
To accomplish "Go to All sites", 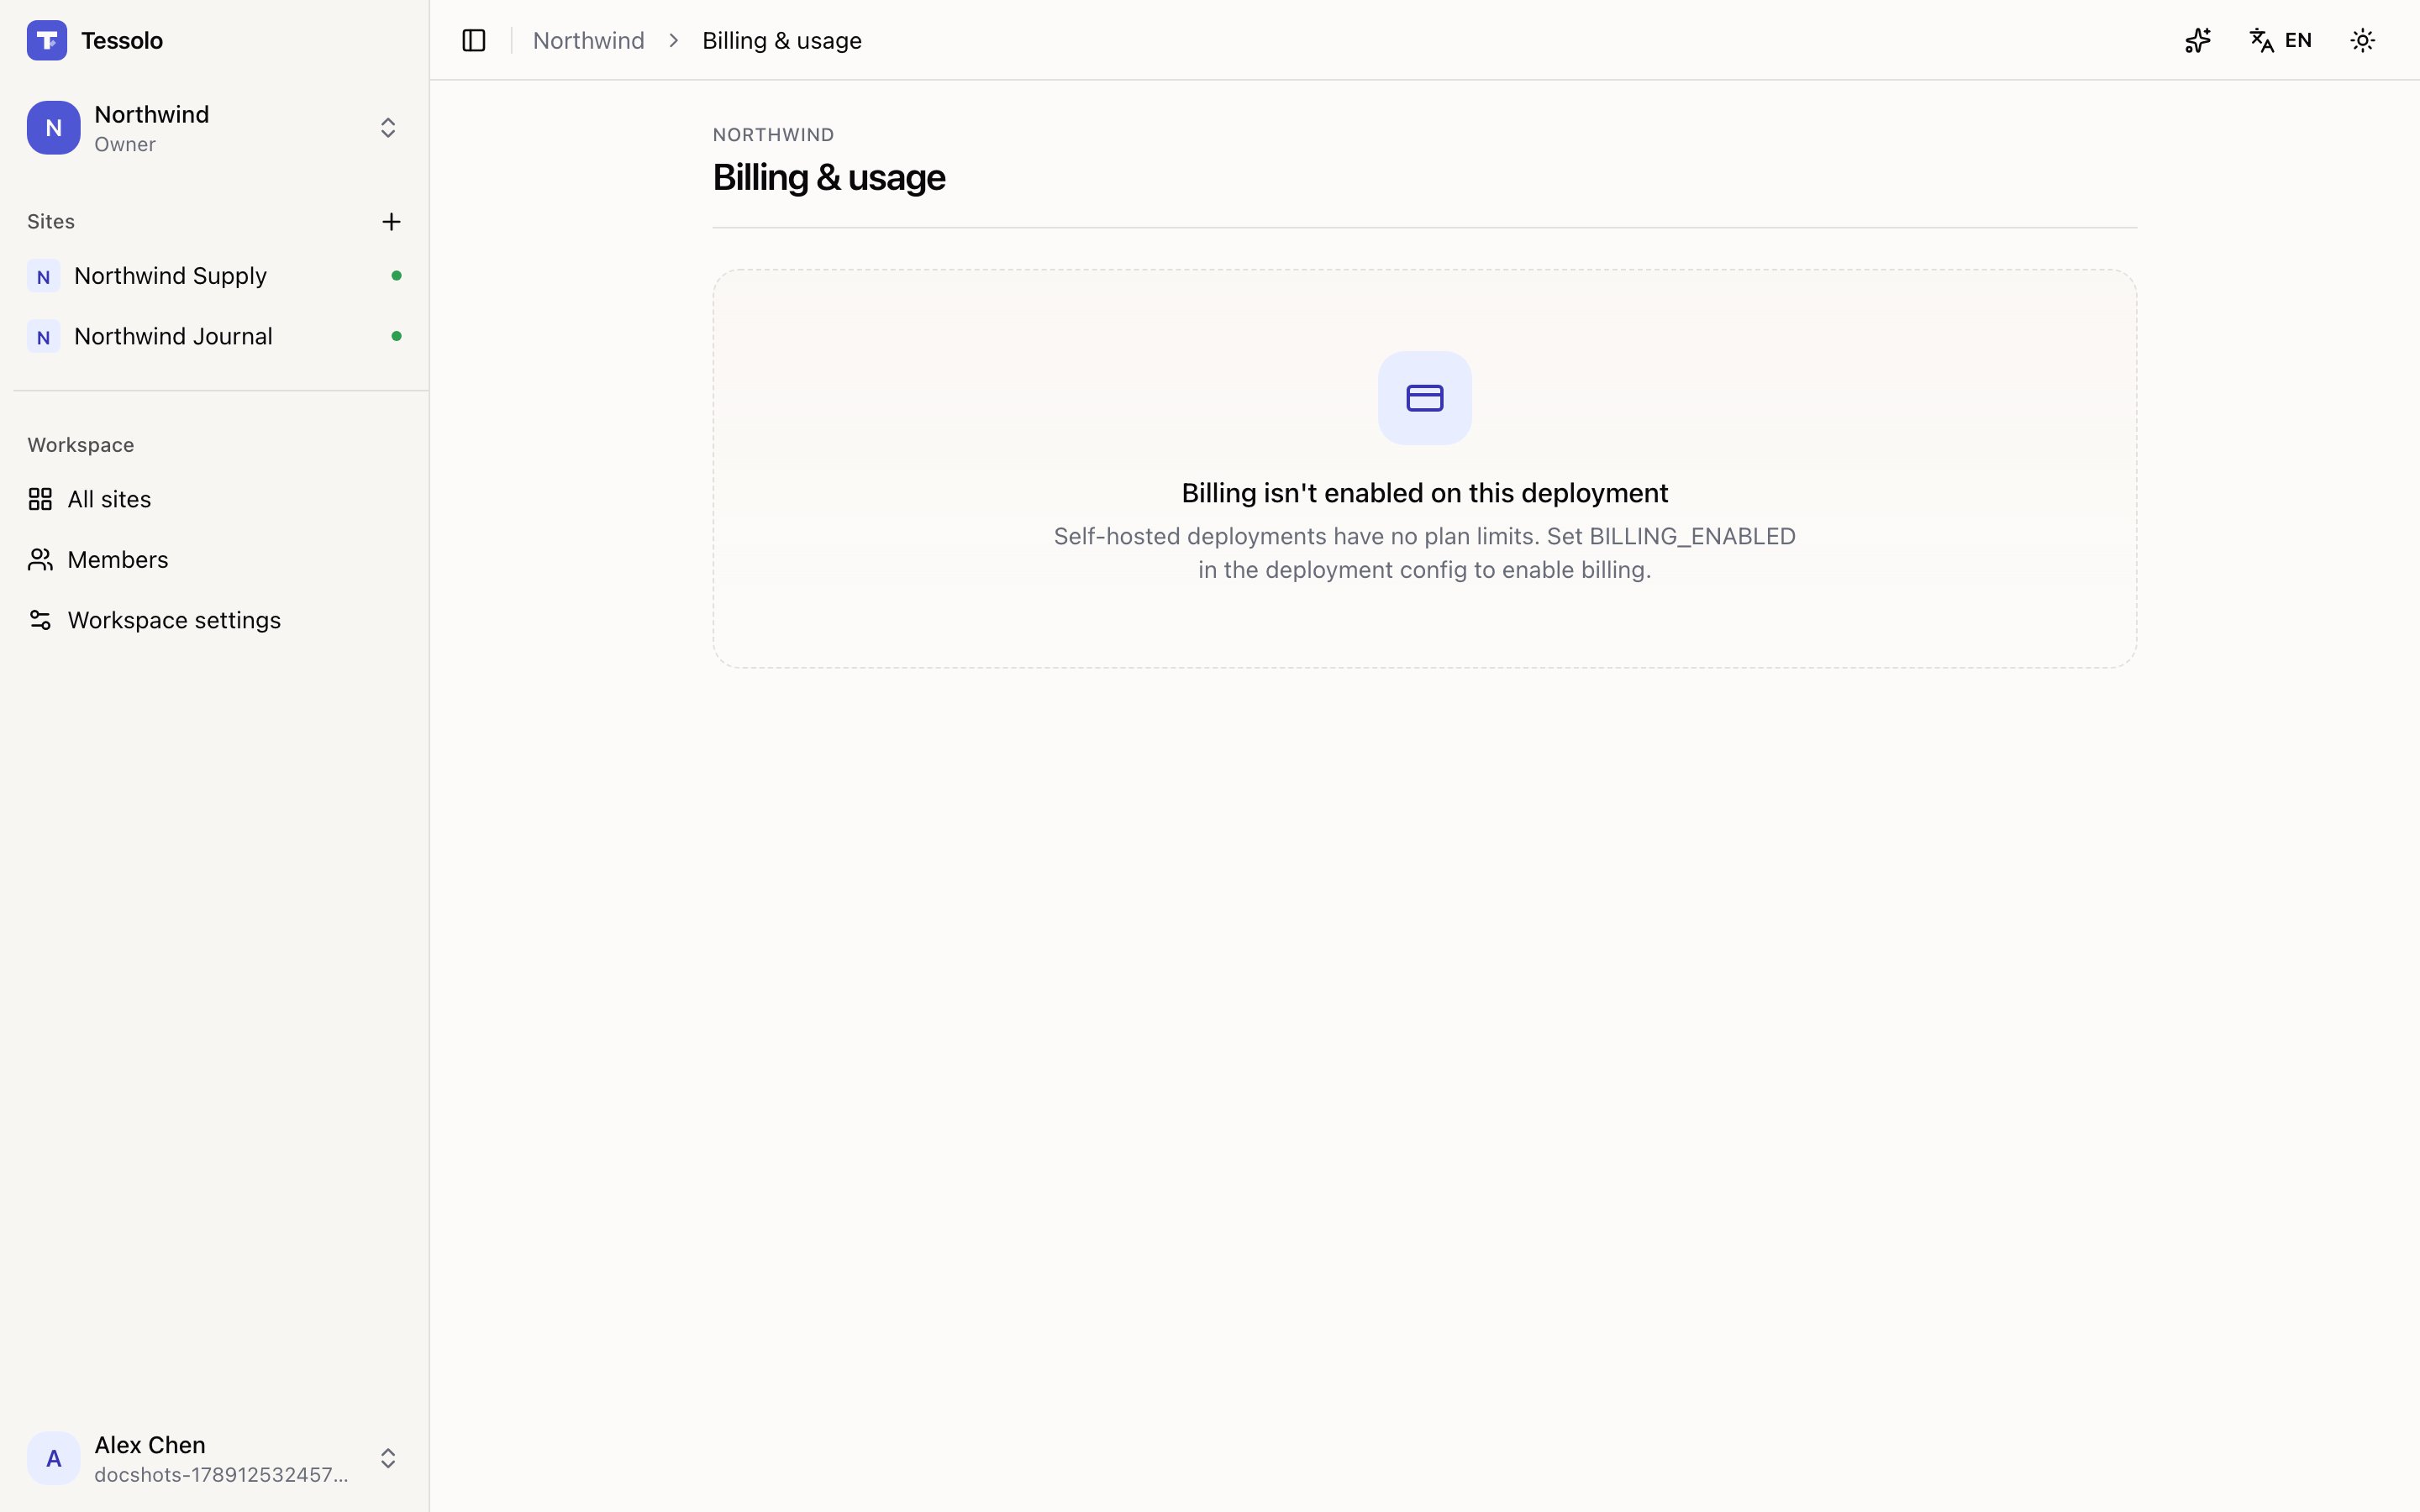I will tap(214, 499).
